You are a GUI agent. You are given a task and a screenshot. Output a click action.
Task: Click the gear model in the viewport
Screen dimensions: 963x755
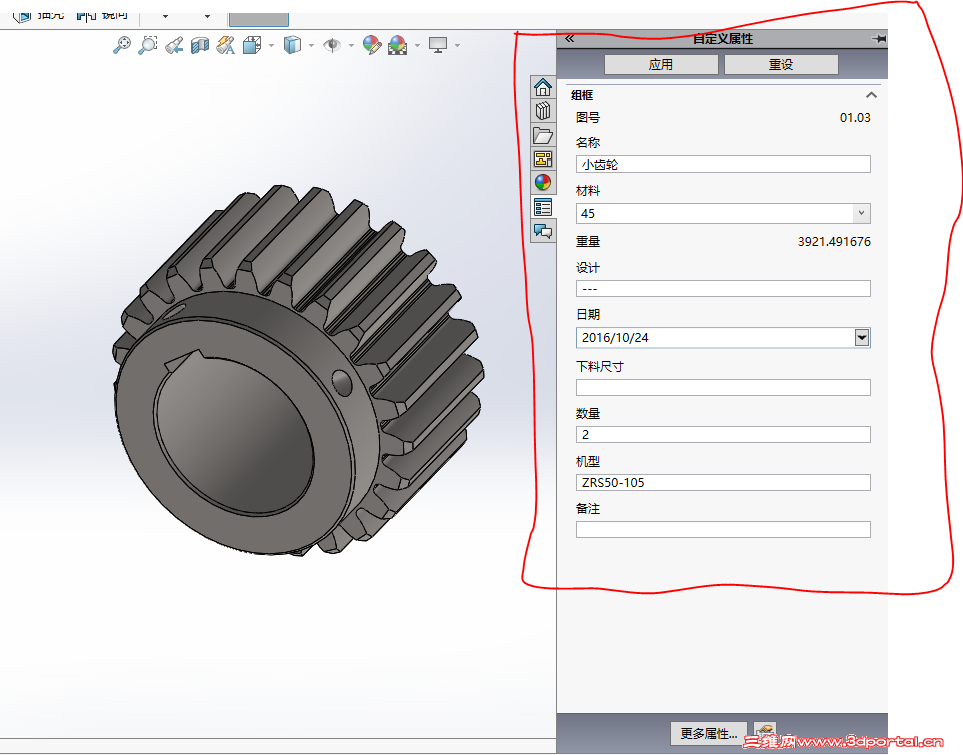[x=298, y=372]
